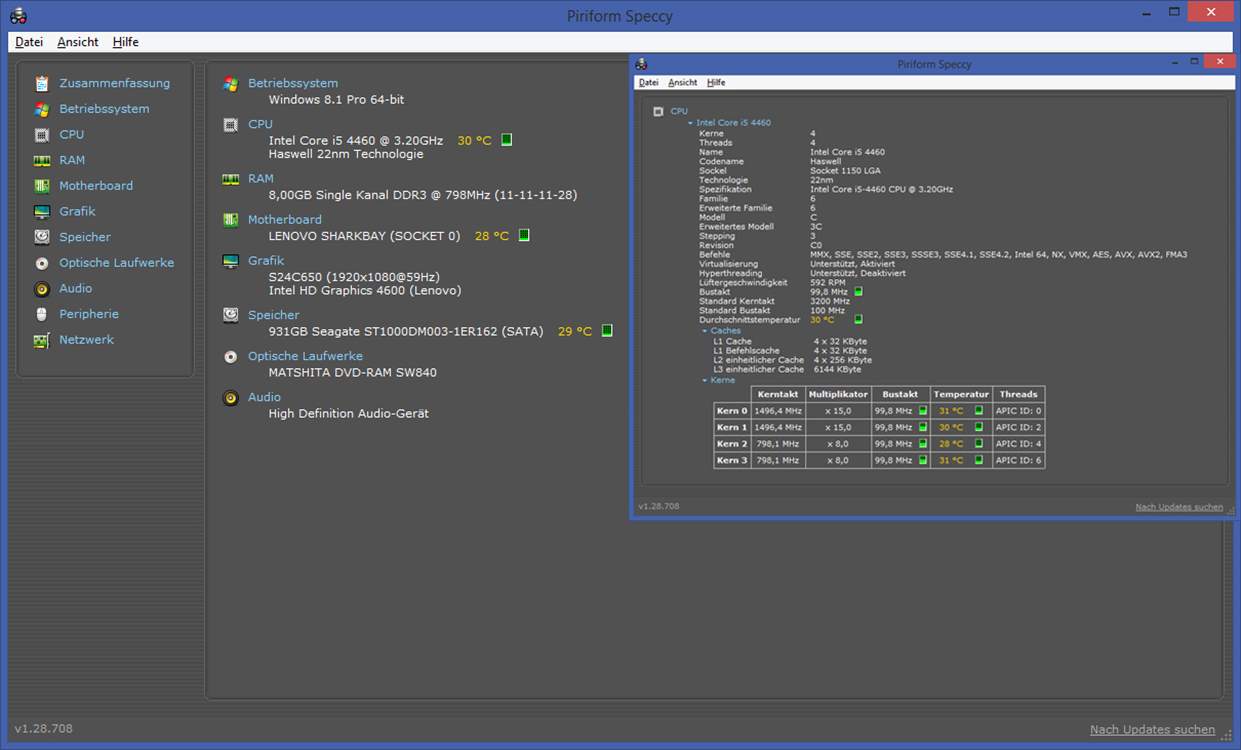Image resolution: width=1241 pixels, height=750 pixels.
Task: Click Speicher drive icon in summary panel
Action: click(231, 315)
